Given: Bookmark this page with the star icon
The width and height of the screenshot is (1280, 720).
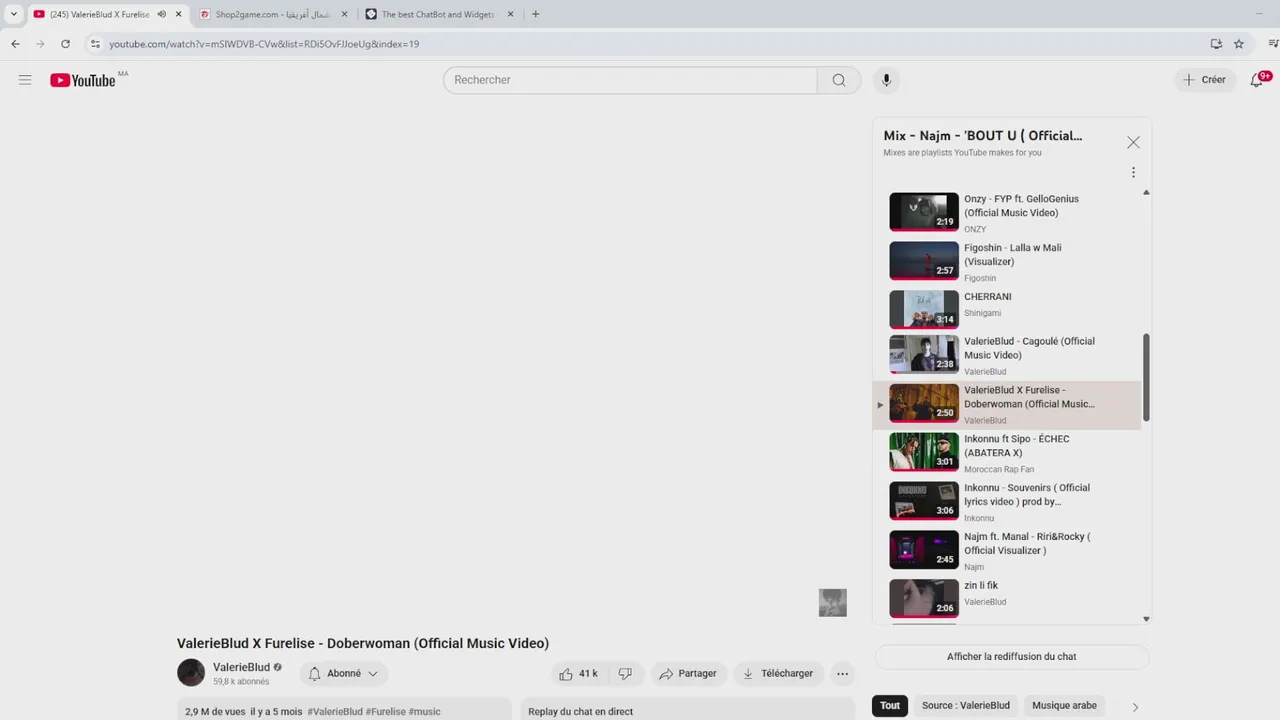Looking at the screenshot, I should tap(1239, 44).
